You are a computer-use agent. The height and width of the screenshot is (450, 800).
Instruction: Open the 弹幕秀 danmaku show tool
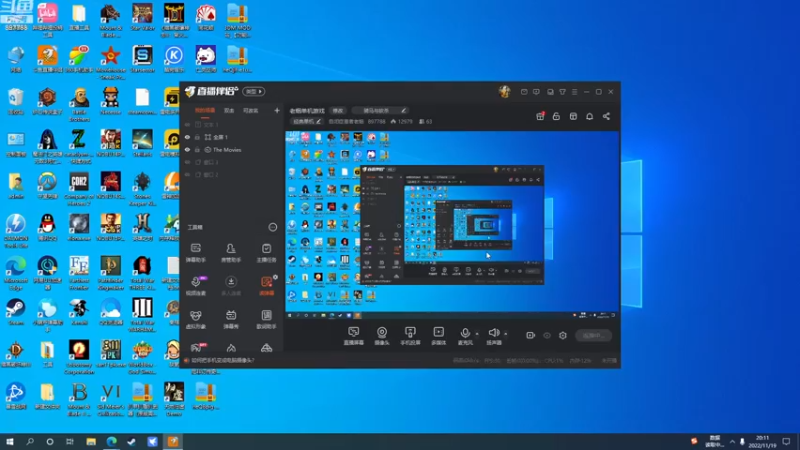[x=231, y=319]
